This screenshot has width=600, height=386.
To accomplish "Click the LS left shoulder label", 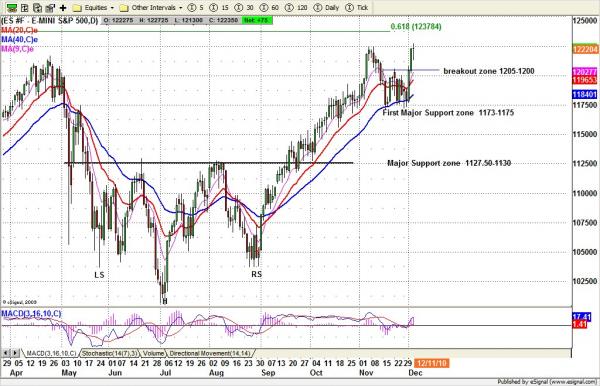I will pyautogui.click(x=99, y=275).
